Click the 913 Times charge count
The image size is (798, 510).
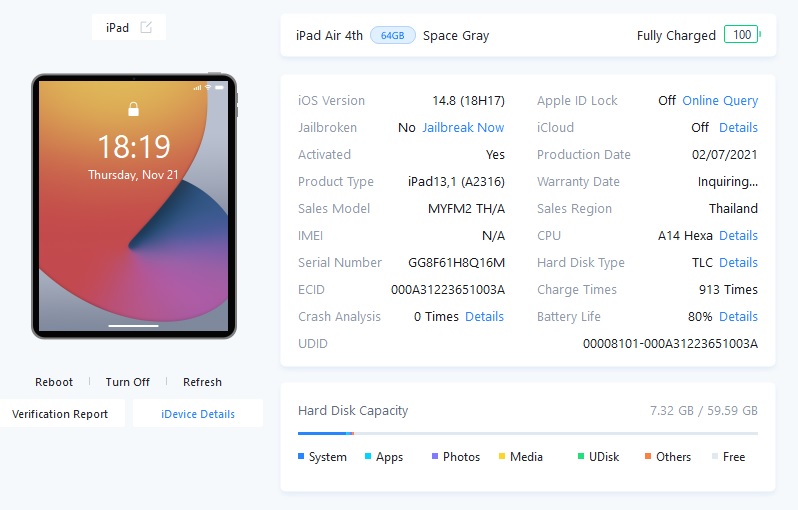pyautogui.click(x=728, y=290)
